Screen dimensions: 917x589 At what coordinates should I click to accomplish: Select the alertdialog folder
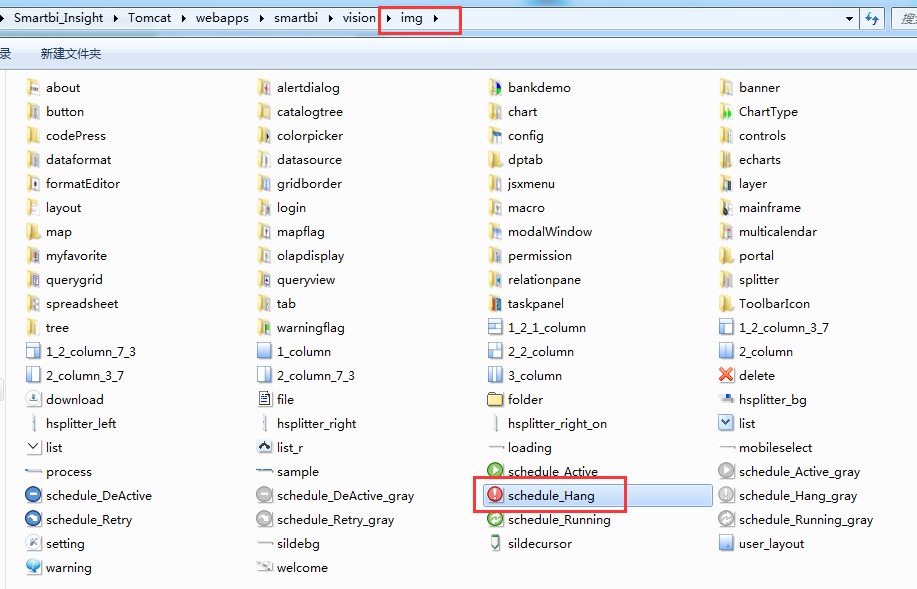[x=298, y=88]
